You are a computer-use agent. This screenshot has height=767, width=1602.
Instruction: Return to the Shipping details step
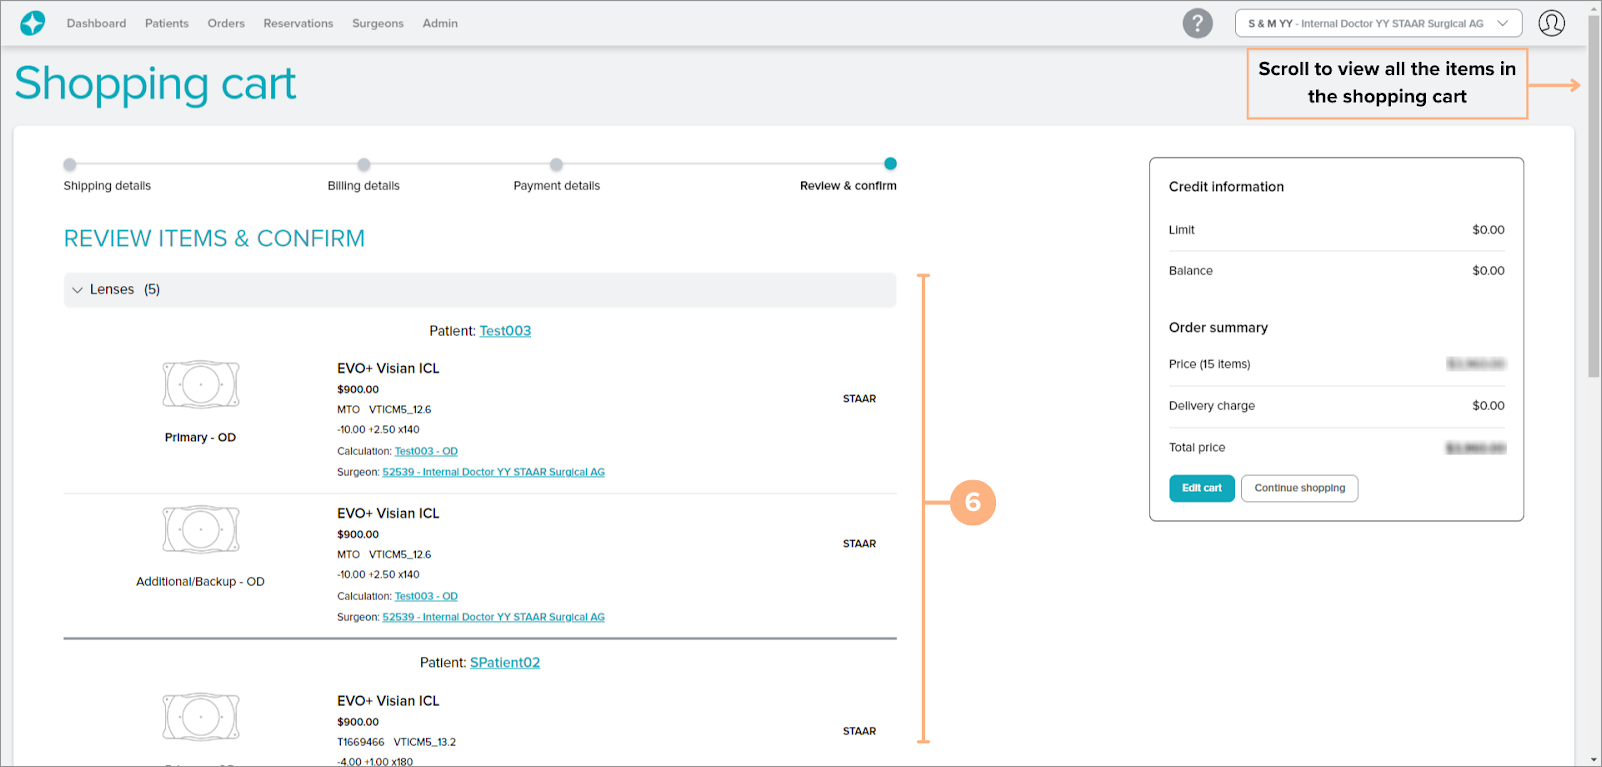70,165
